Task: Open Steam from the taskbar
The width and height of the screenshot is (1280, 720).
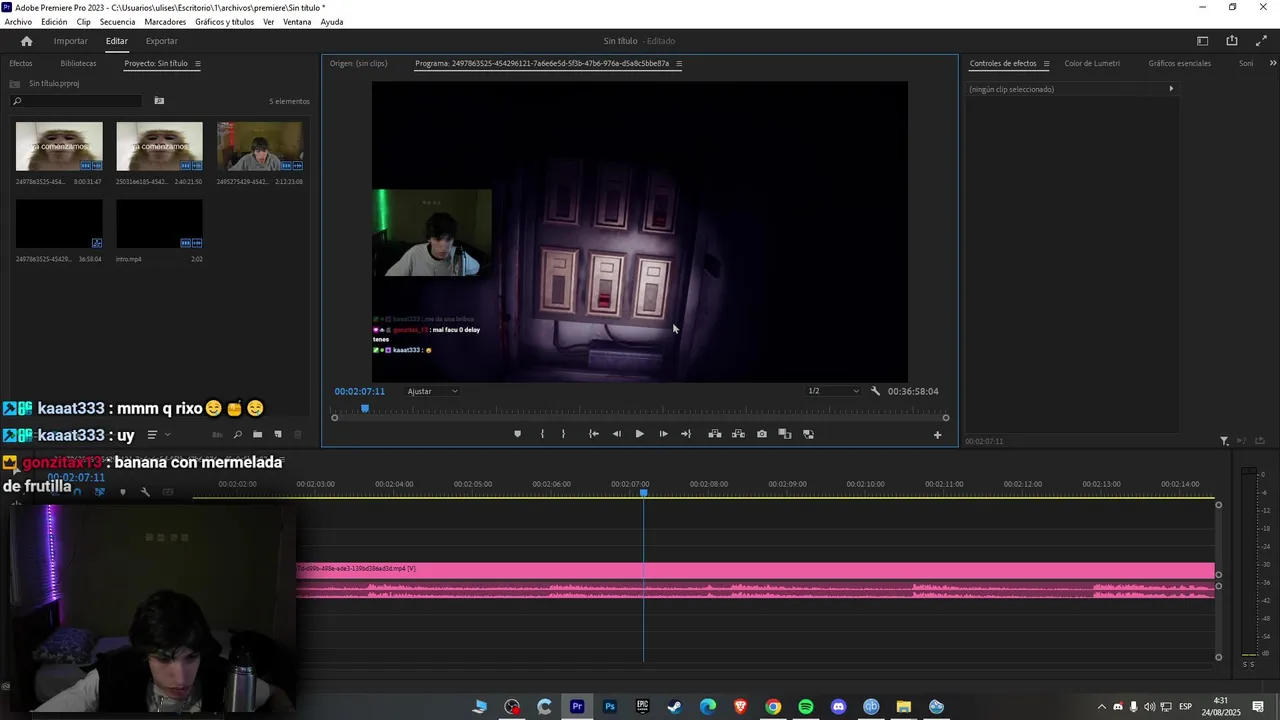Action: point(675,707)
